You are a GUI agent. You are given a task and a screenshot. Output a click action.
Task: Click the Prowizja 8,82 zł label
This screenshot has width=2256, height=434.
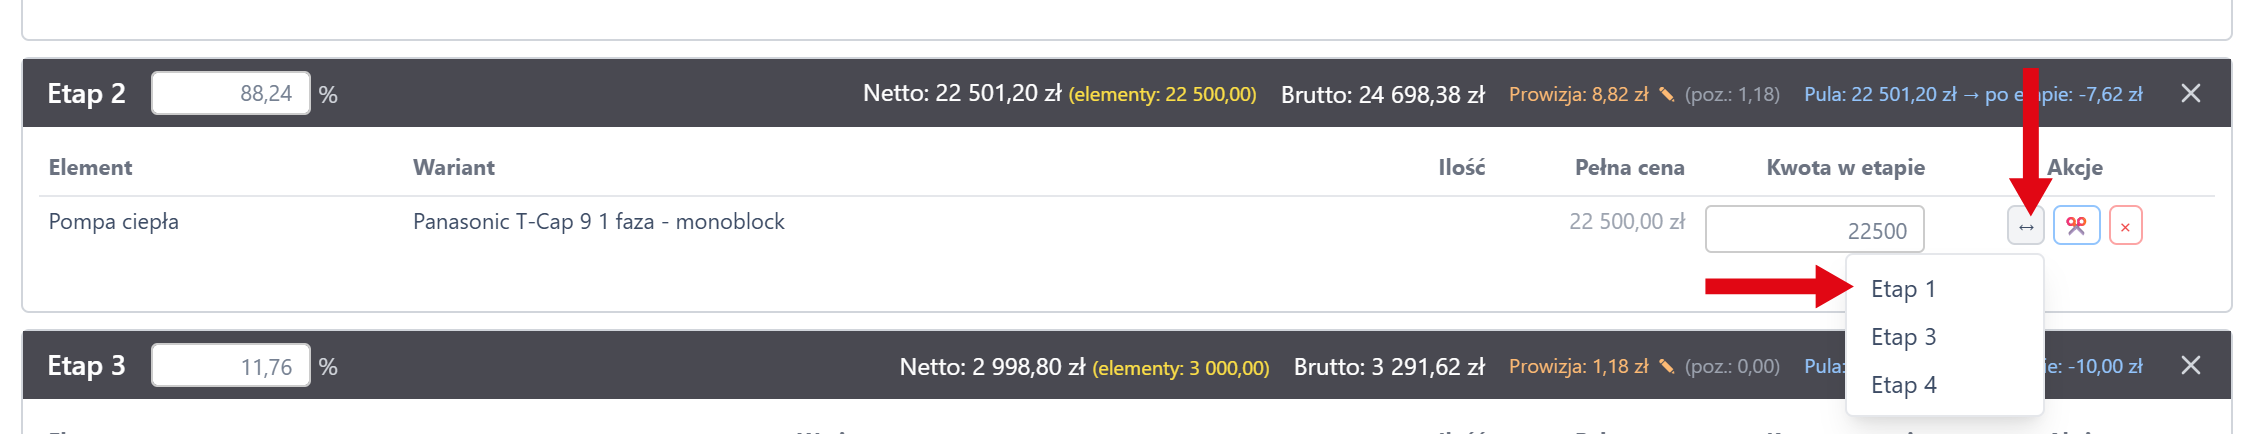[1578, 94]
